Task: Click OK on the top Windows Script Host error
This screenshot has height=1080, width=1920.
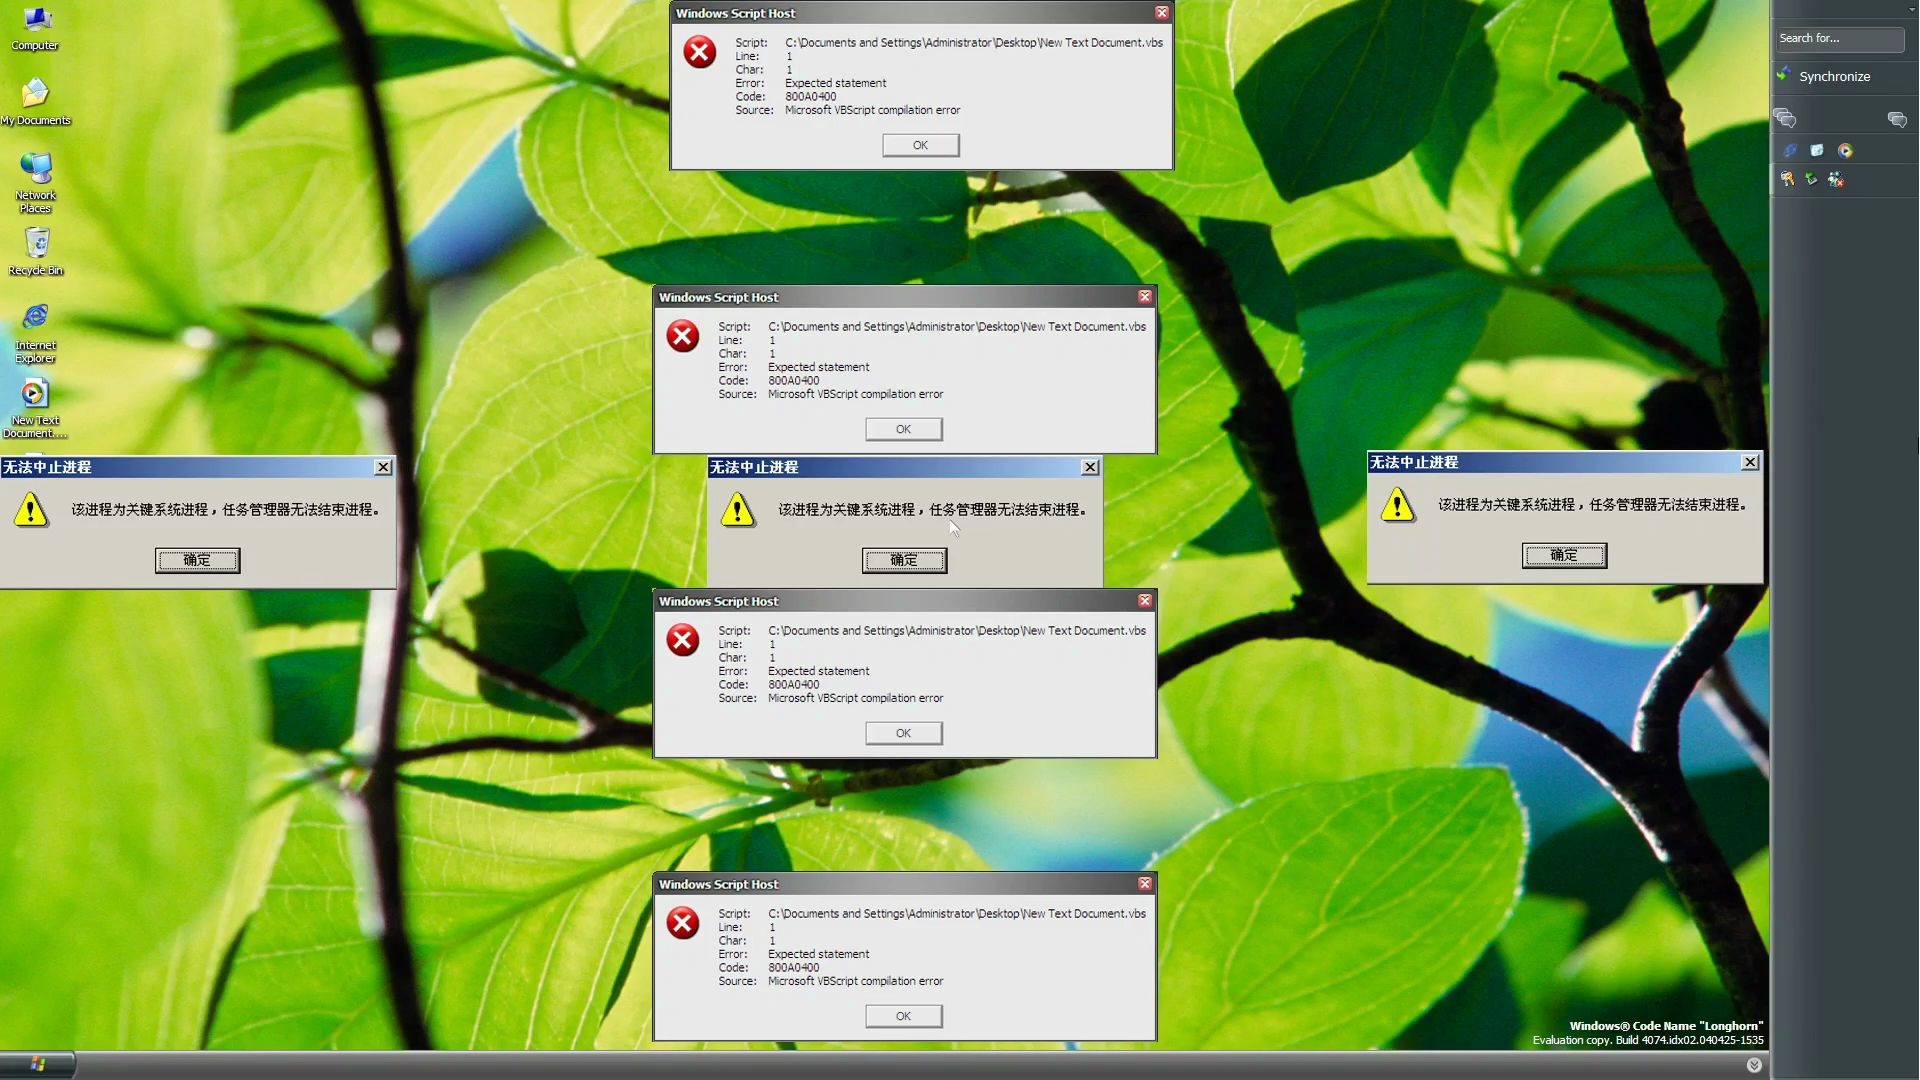Action: [x=920, y=145]
